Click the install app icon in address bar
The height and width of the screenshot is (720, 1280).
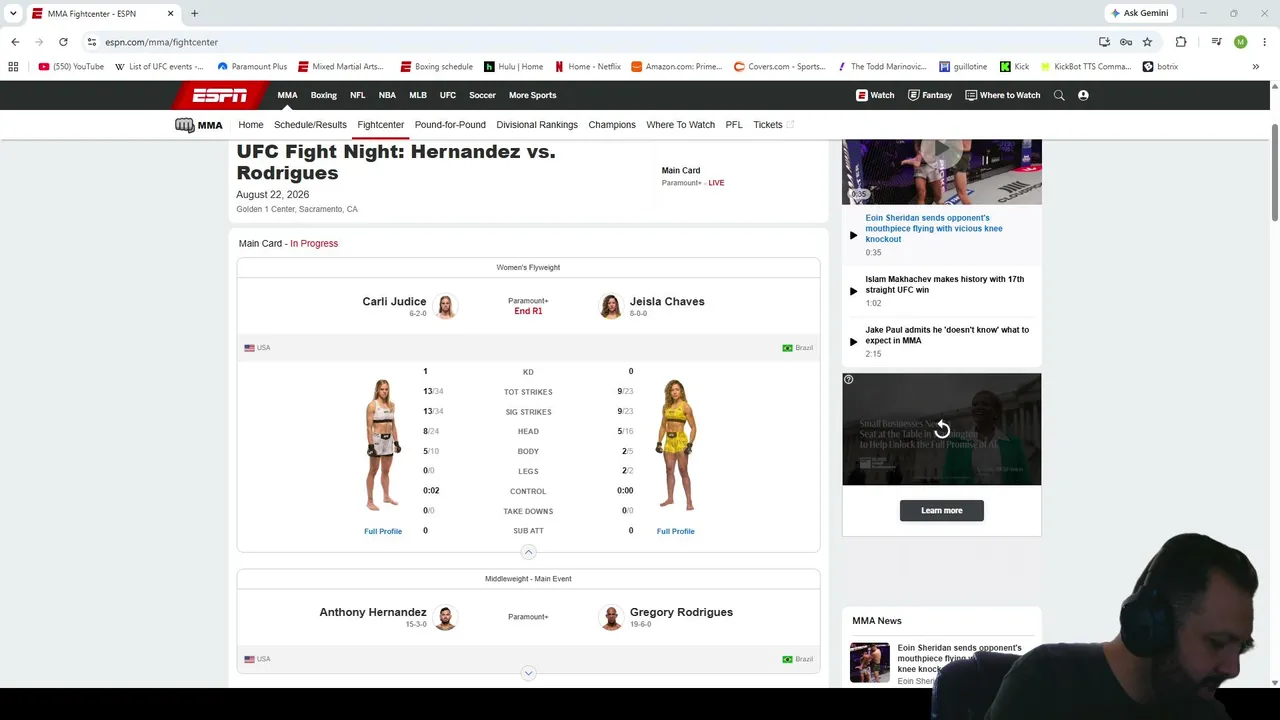[1104, 42]
